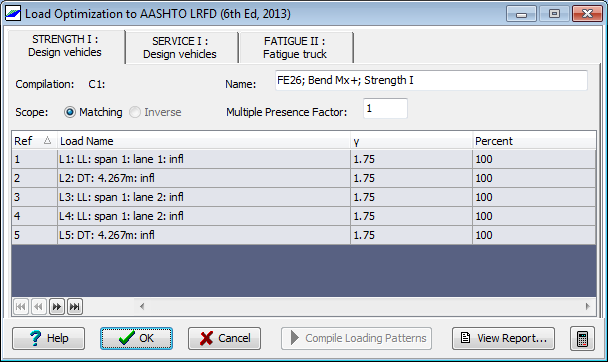608x362 pixels.
Task: Click the application icon in title bar
Action: 12,14
